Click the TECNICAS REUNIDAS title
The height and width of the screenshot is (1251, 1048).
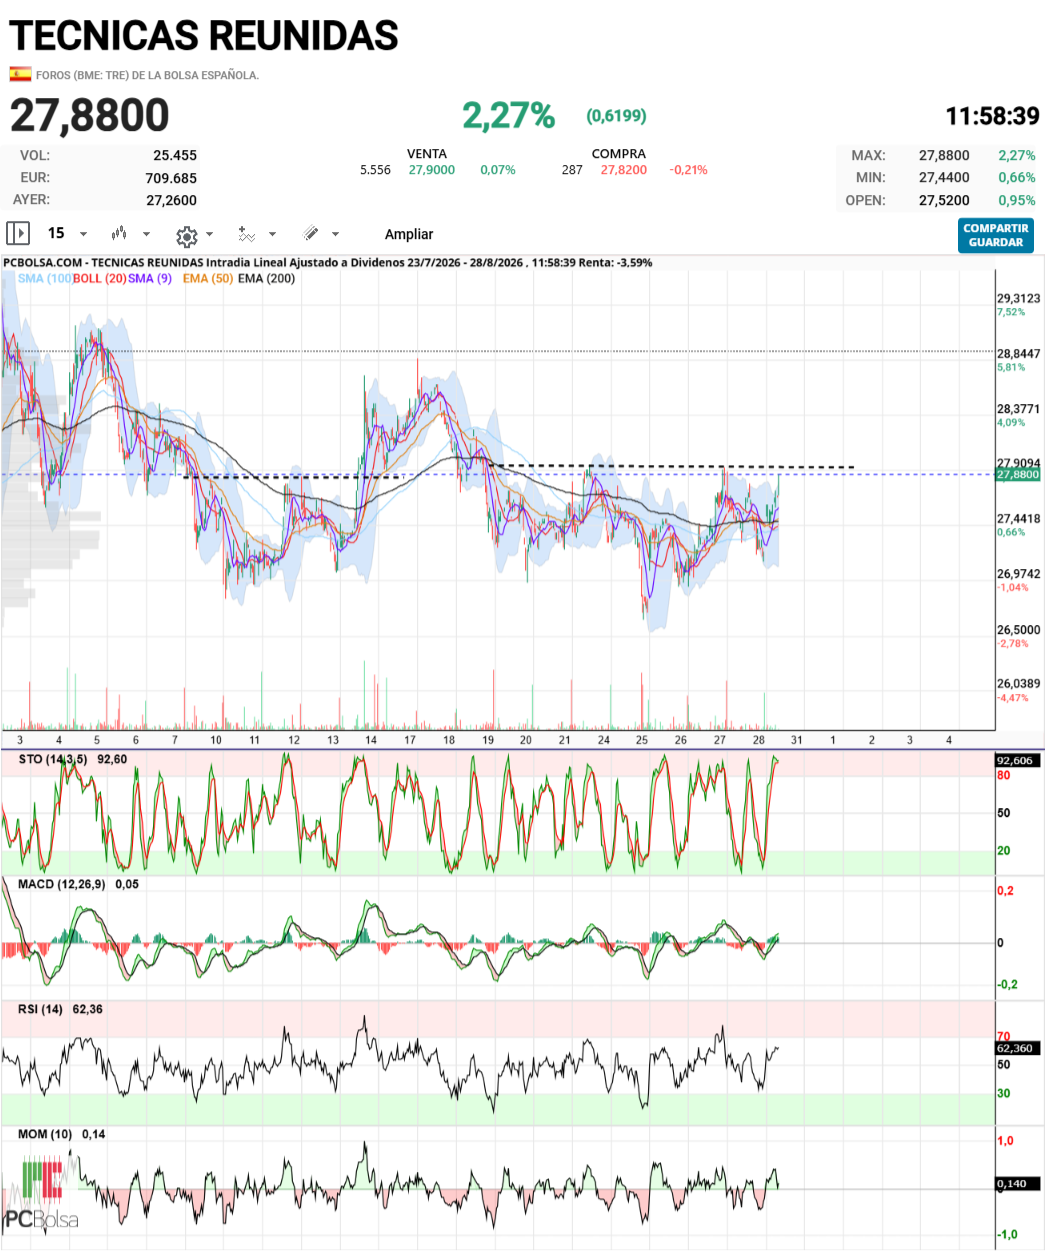(204, 36)
